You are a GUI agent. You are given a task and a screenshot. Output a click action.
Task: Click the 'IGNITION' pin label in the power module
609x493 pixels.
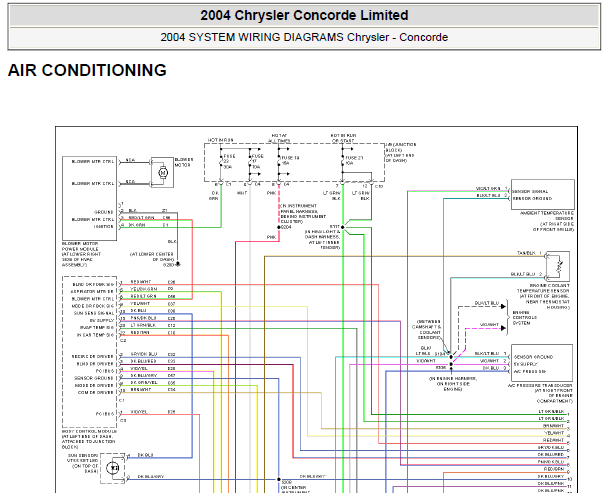[x=104, y=226]
